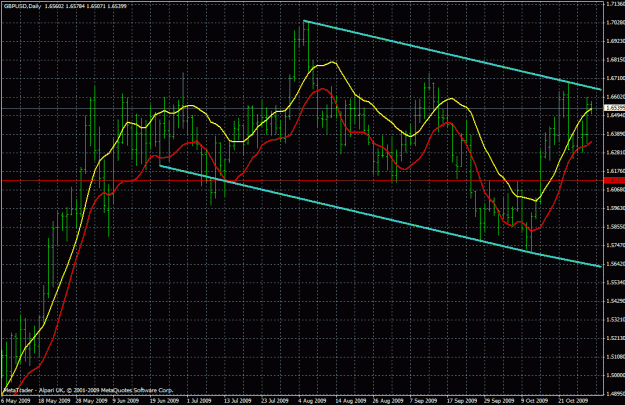The width and height of the screenshot is (625, 405).
Task: Click the 28 May 2009 date label
Action: click(x=91, y=400)
